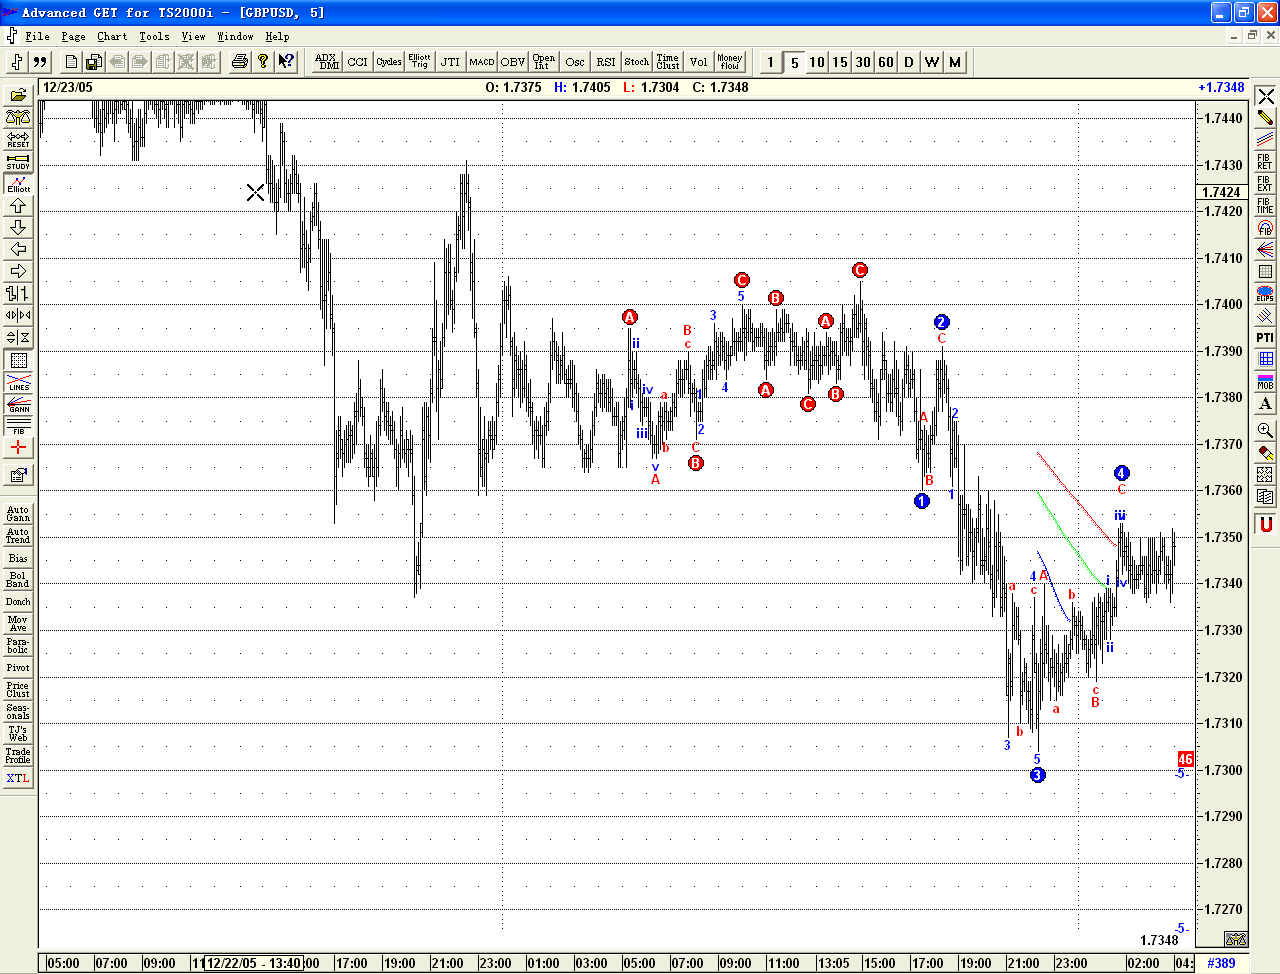The image size is (1280, 974).
Task: Open the Window menu
Action: [235, 36]
